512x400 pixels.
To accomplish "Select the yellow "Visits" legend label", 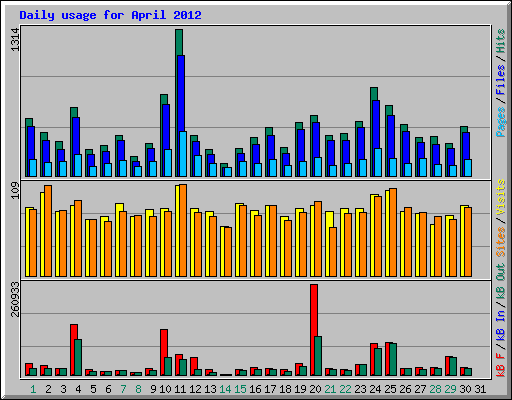I will click(x=501, y=198).
